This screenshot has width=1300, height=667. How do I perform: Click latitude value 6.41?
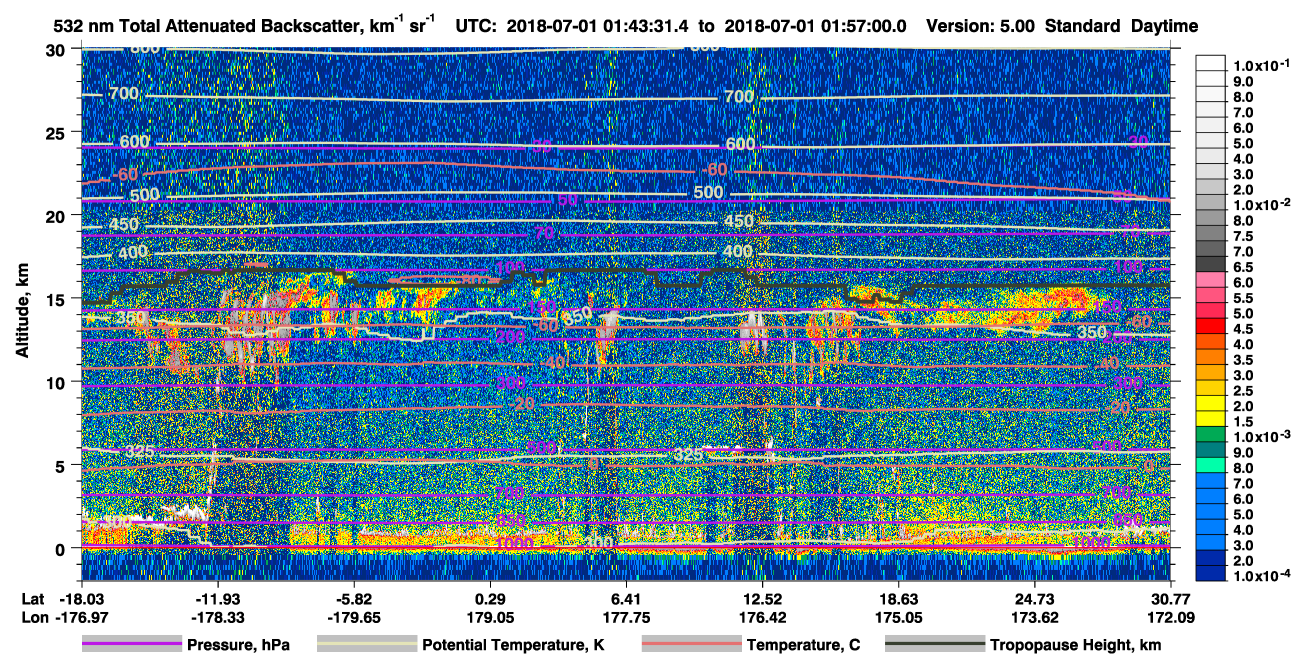click(x=626, y=599)
